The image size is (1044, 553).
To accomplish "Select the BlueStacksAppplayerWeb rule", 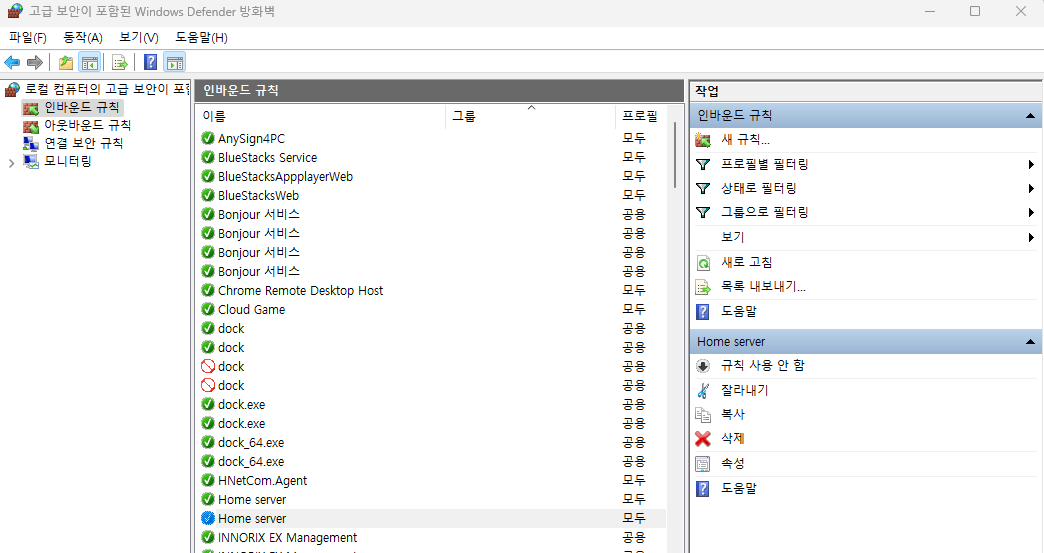I will (x=285, y=176).
